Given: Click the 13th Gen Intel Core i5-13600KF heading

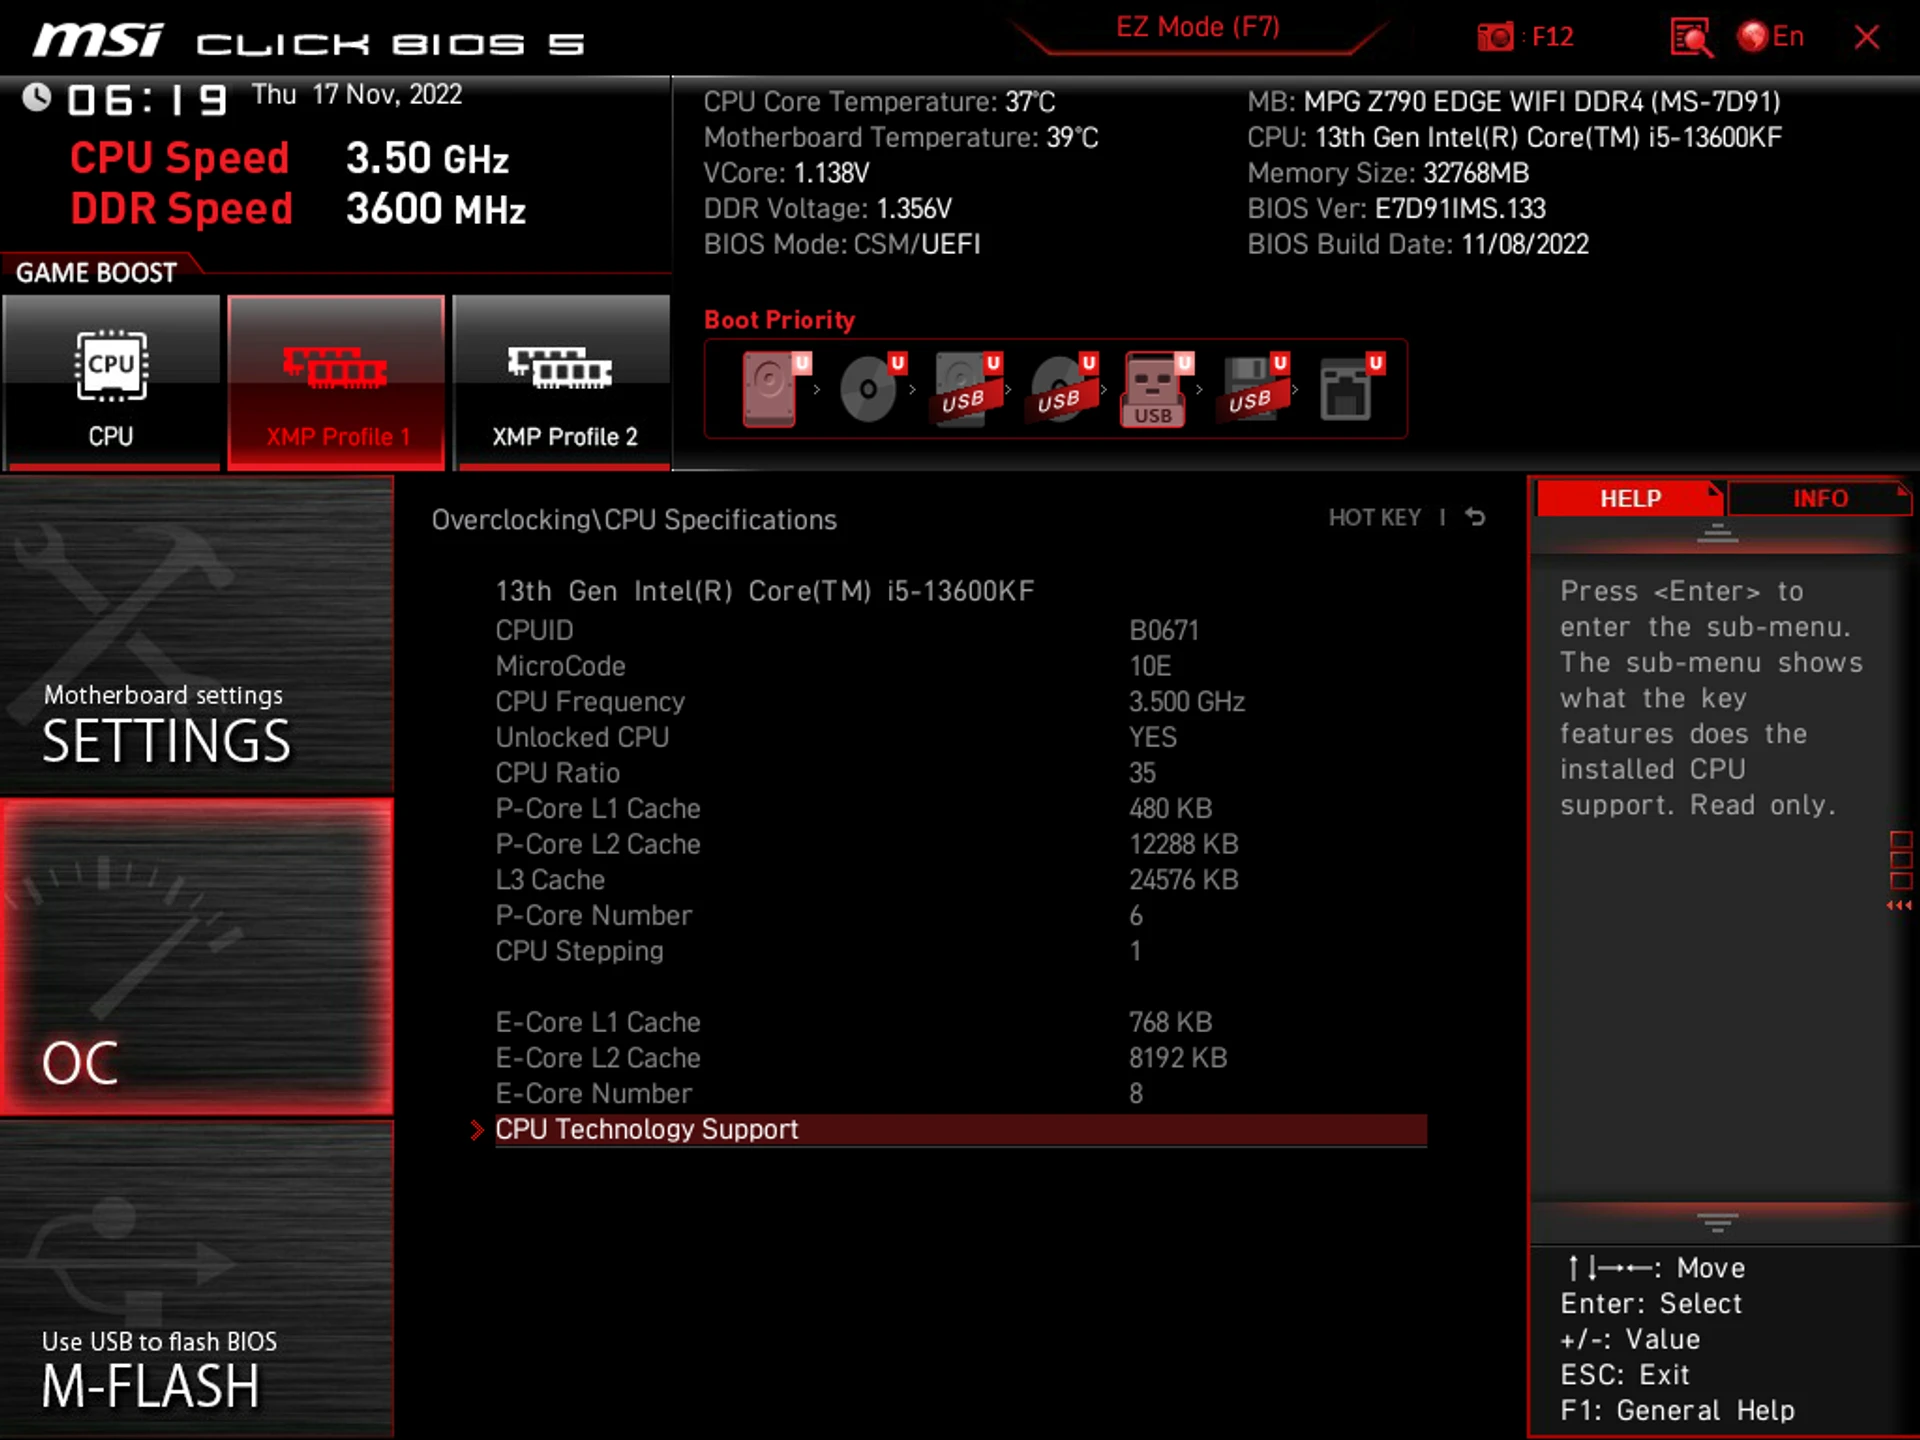Looking at the screenshot, I should [x=765, y=591].
